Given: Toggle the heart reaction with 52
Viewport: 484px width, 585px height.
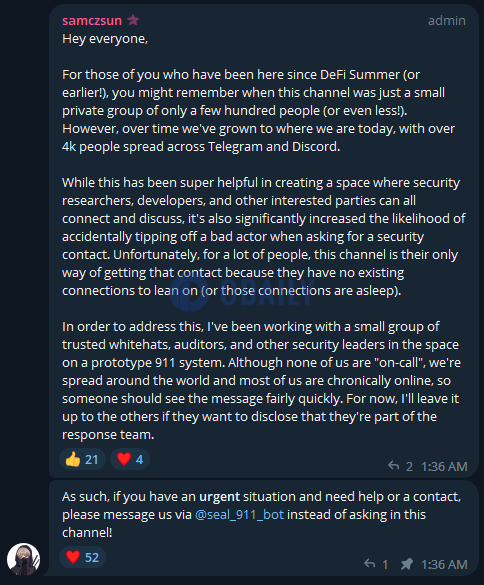Looking at the screenshot, I should (82, 557).
